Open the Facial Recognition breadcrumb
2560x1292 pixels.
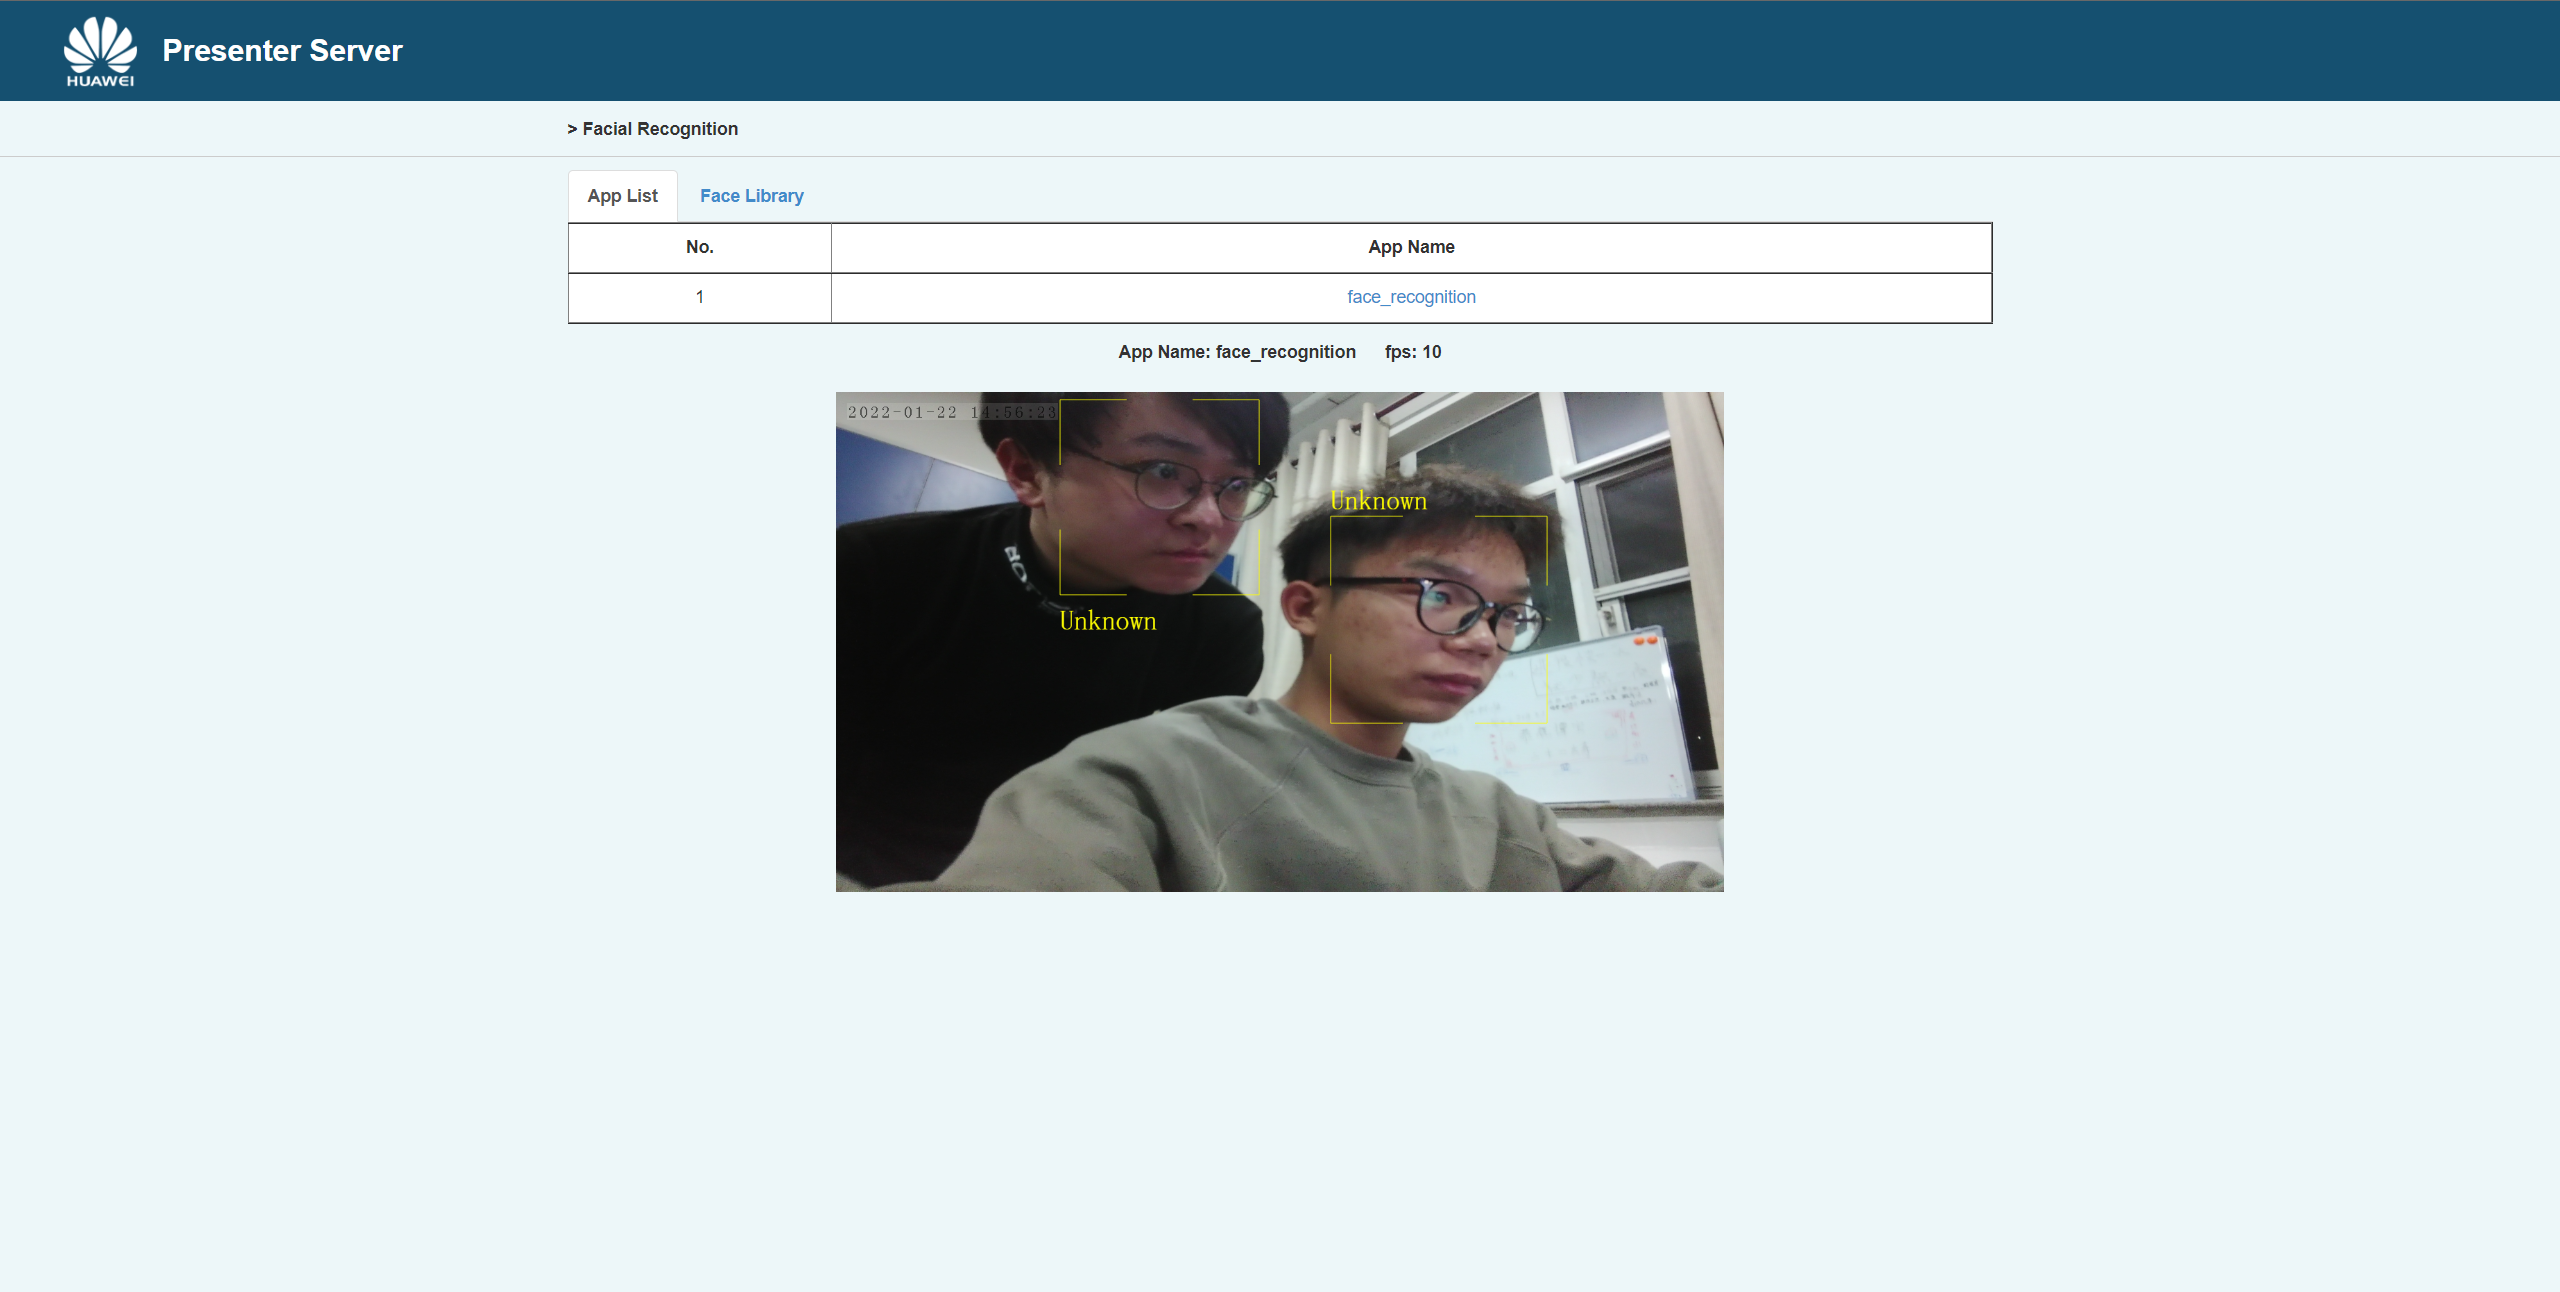660,129
